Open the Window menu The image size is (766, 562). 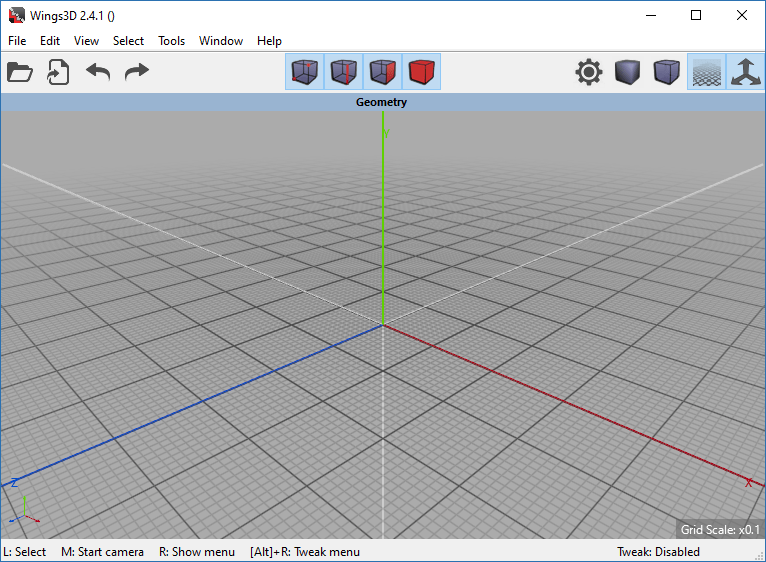click(221, 41)
